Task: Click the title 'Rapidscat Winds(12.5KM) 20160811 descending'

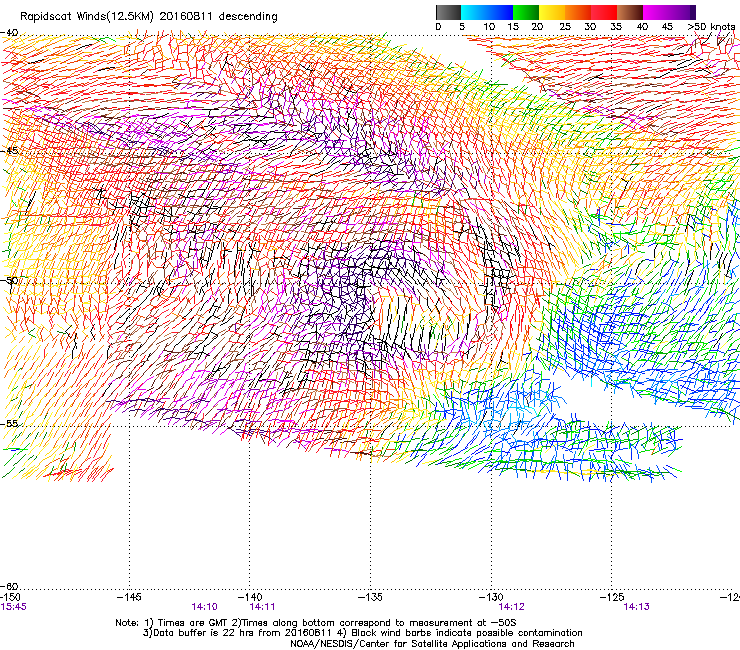Action: pyautogui.click(x=149, y=17)
